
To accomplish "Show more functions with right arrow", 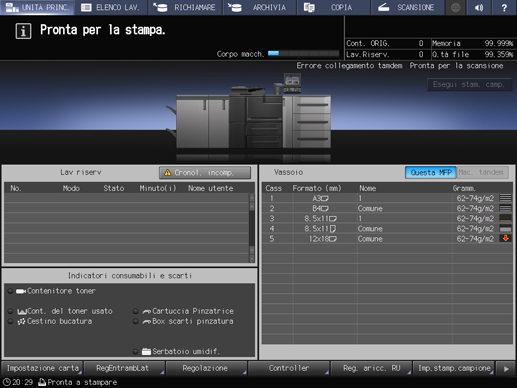I will pos(506,369).
